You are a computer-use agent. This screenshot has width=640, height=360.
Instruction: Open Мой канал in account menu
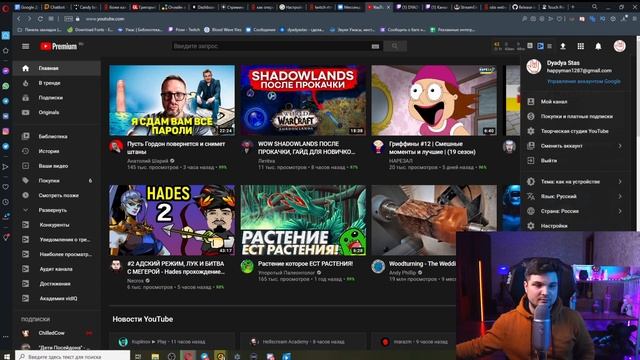coord(576,101)
